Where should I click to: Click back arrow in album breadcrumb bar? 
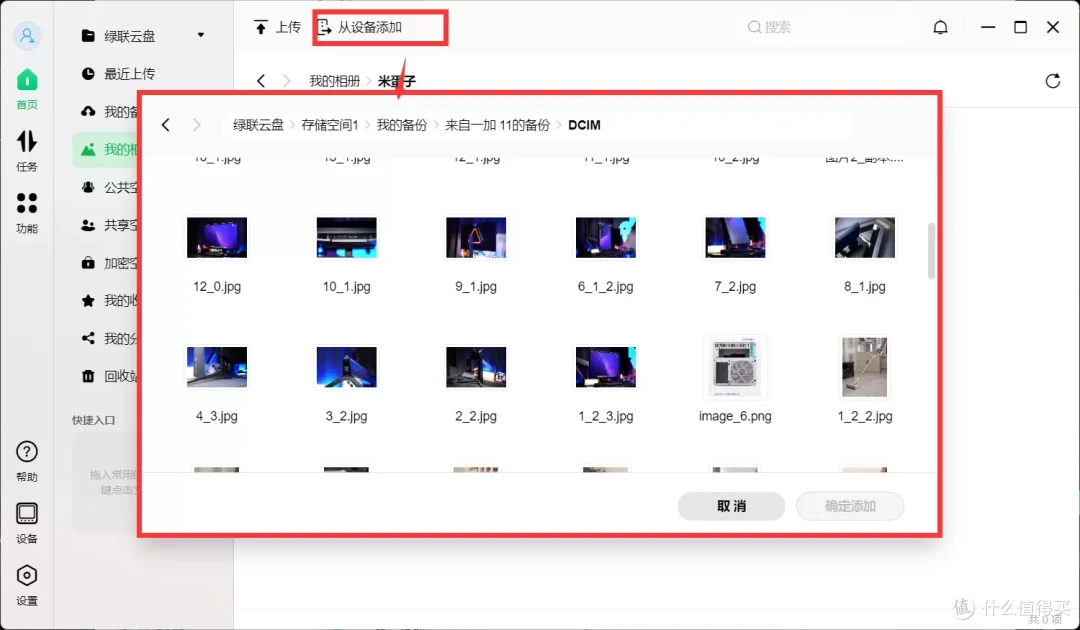[261, 81]
